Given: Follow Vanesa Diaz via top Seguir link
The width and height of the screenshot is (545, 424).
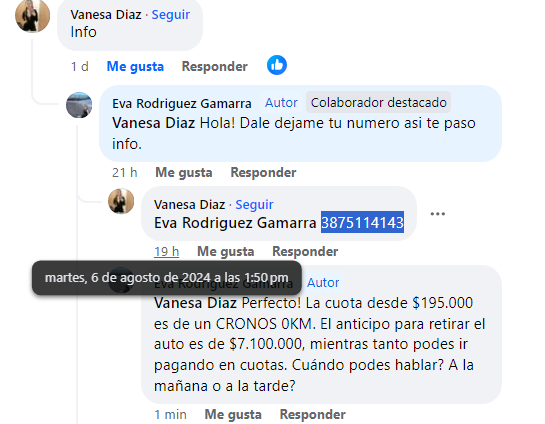Looking at the screenshot, I should pos(171,15).
